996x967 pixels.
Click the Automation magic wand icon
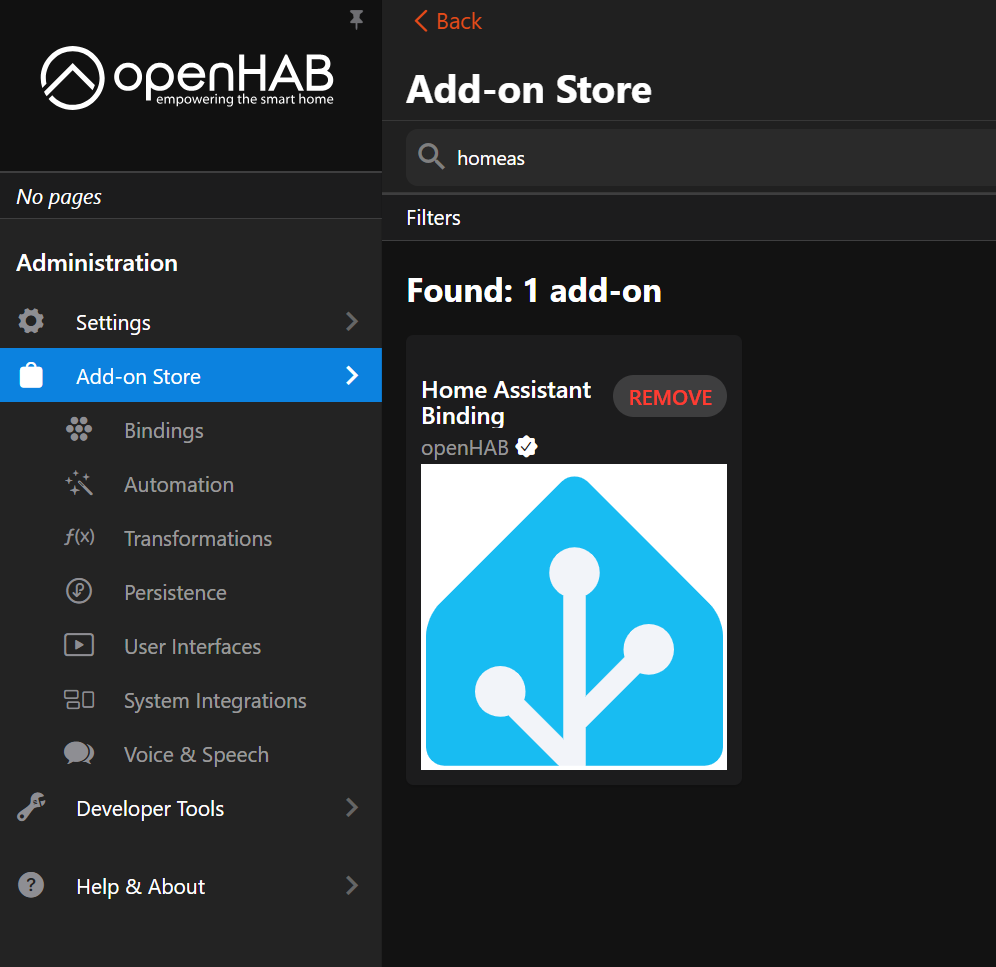79,485
